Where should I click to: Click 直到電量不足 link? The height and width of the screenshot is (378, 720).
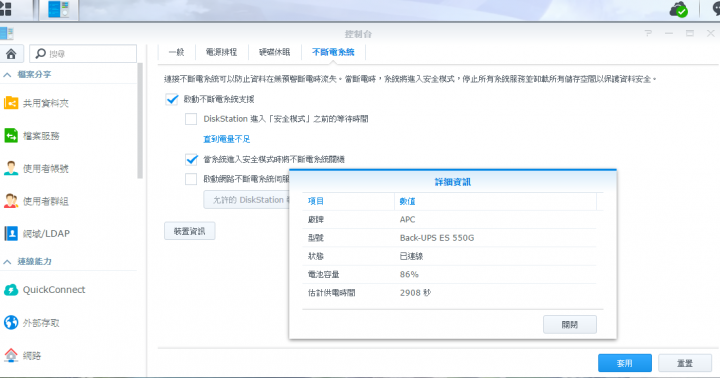[x=227, y=139]
